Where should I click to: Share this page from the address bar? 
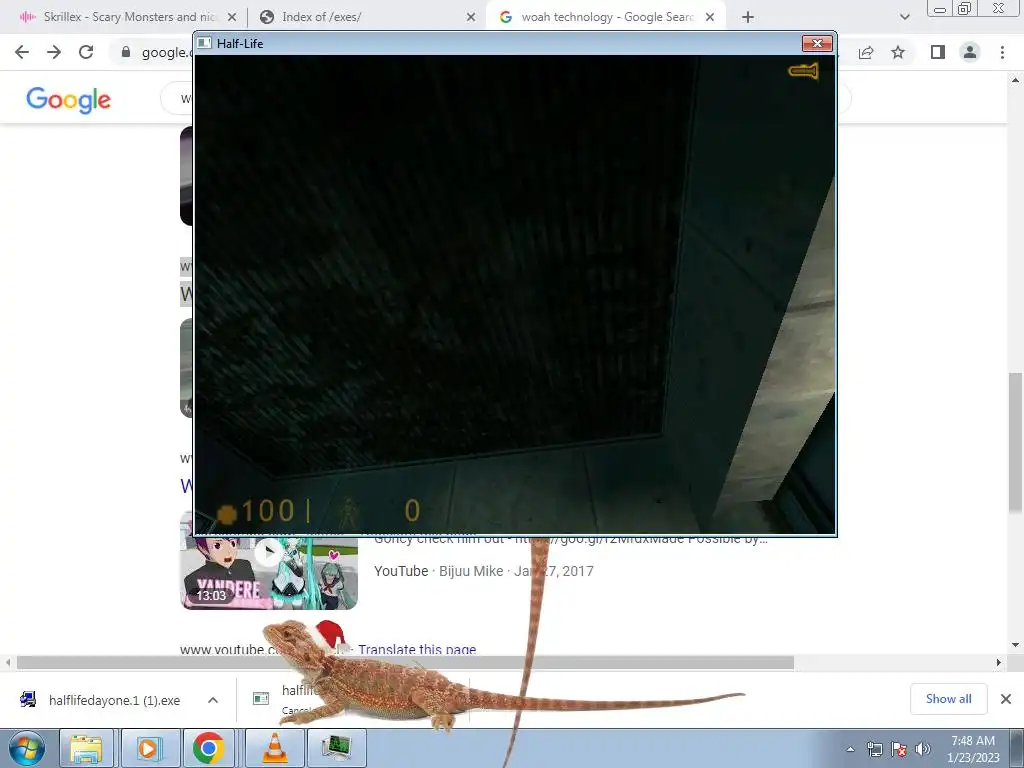point(866,52)
